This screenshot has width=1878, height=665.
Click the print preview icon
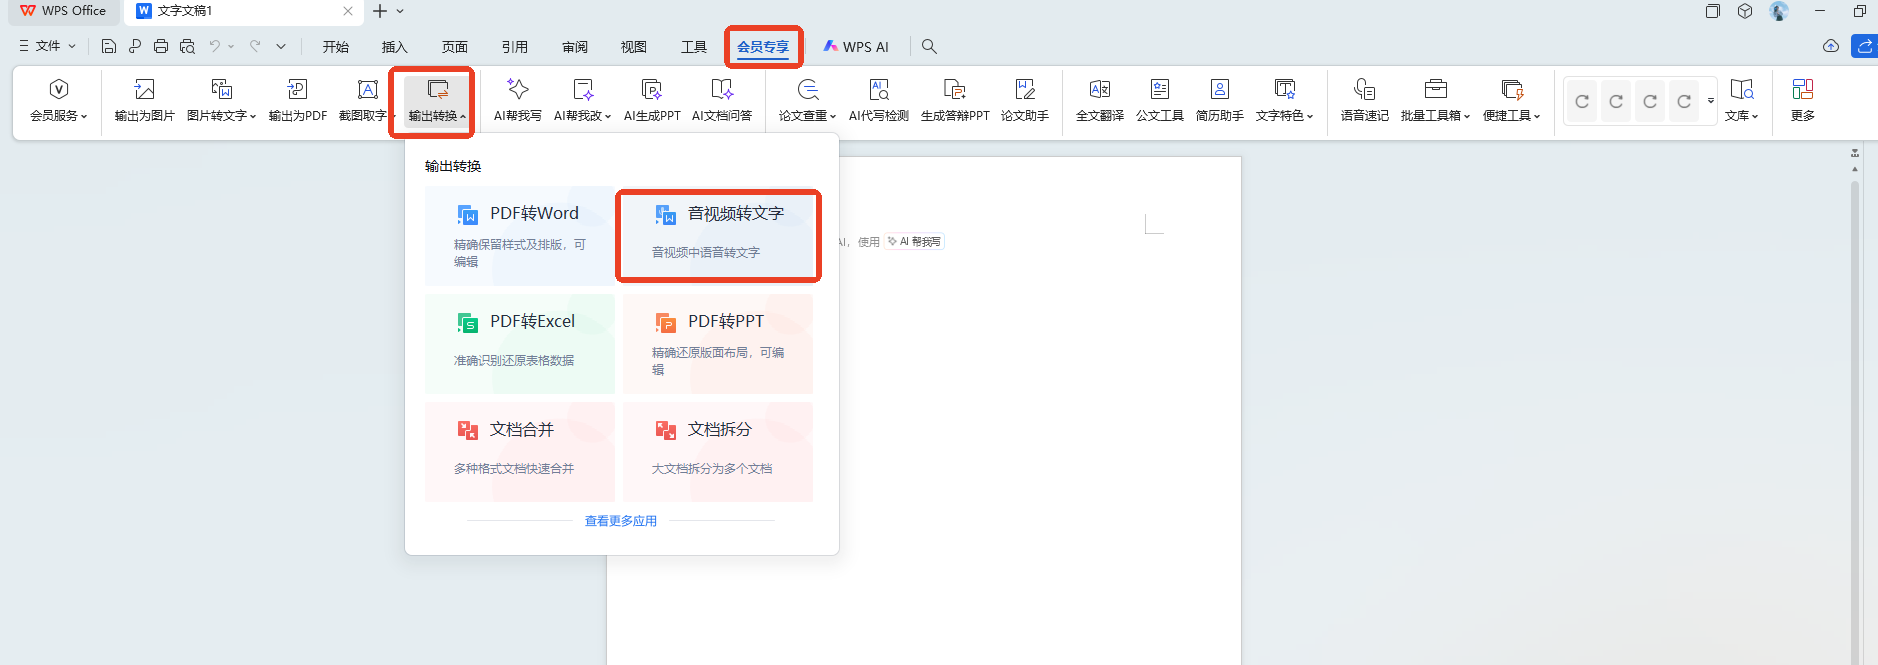click(187, 46)
